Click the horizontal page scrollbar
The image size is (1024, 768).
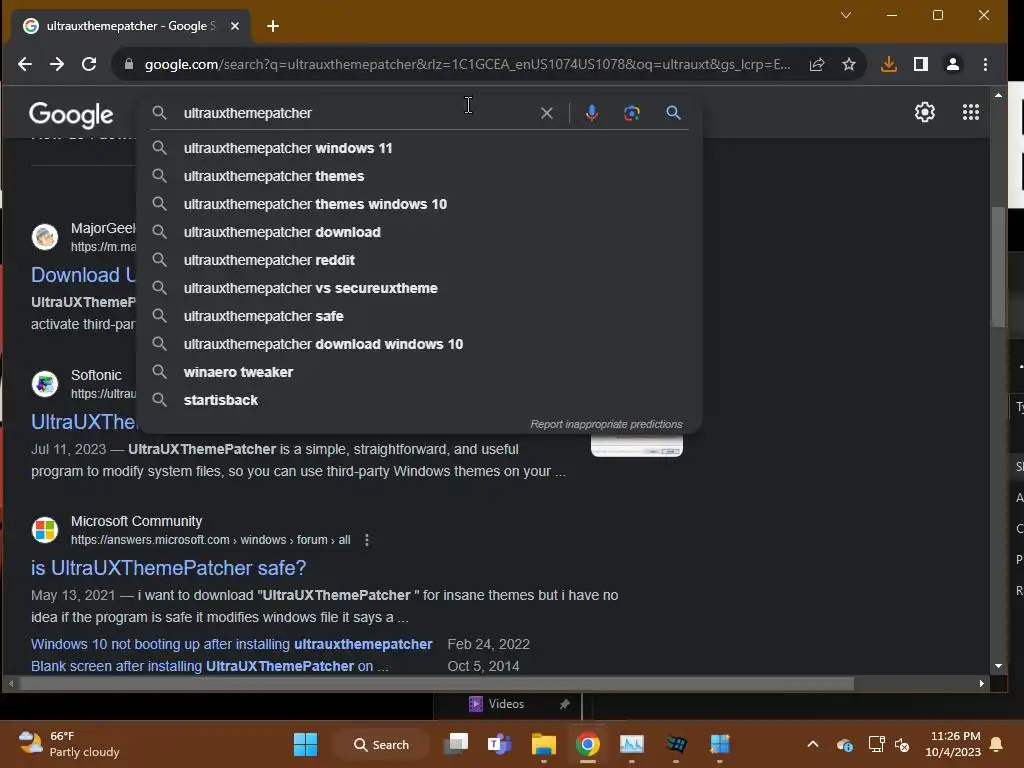(436, 684)
